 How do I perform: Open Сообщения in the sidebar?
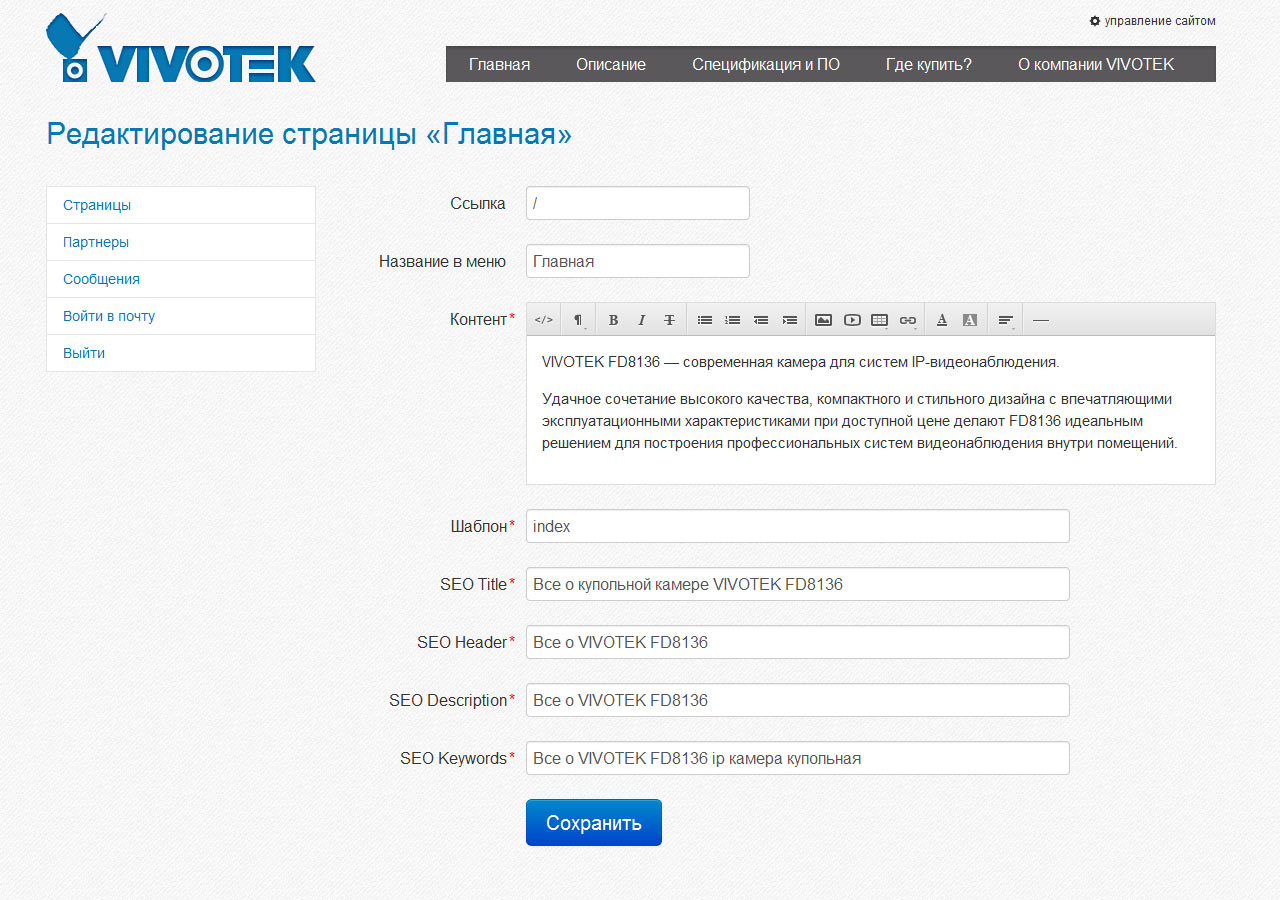[x=181, y=279]
